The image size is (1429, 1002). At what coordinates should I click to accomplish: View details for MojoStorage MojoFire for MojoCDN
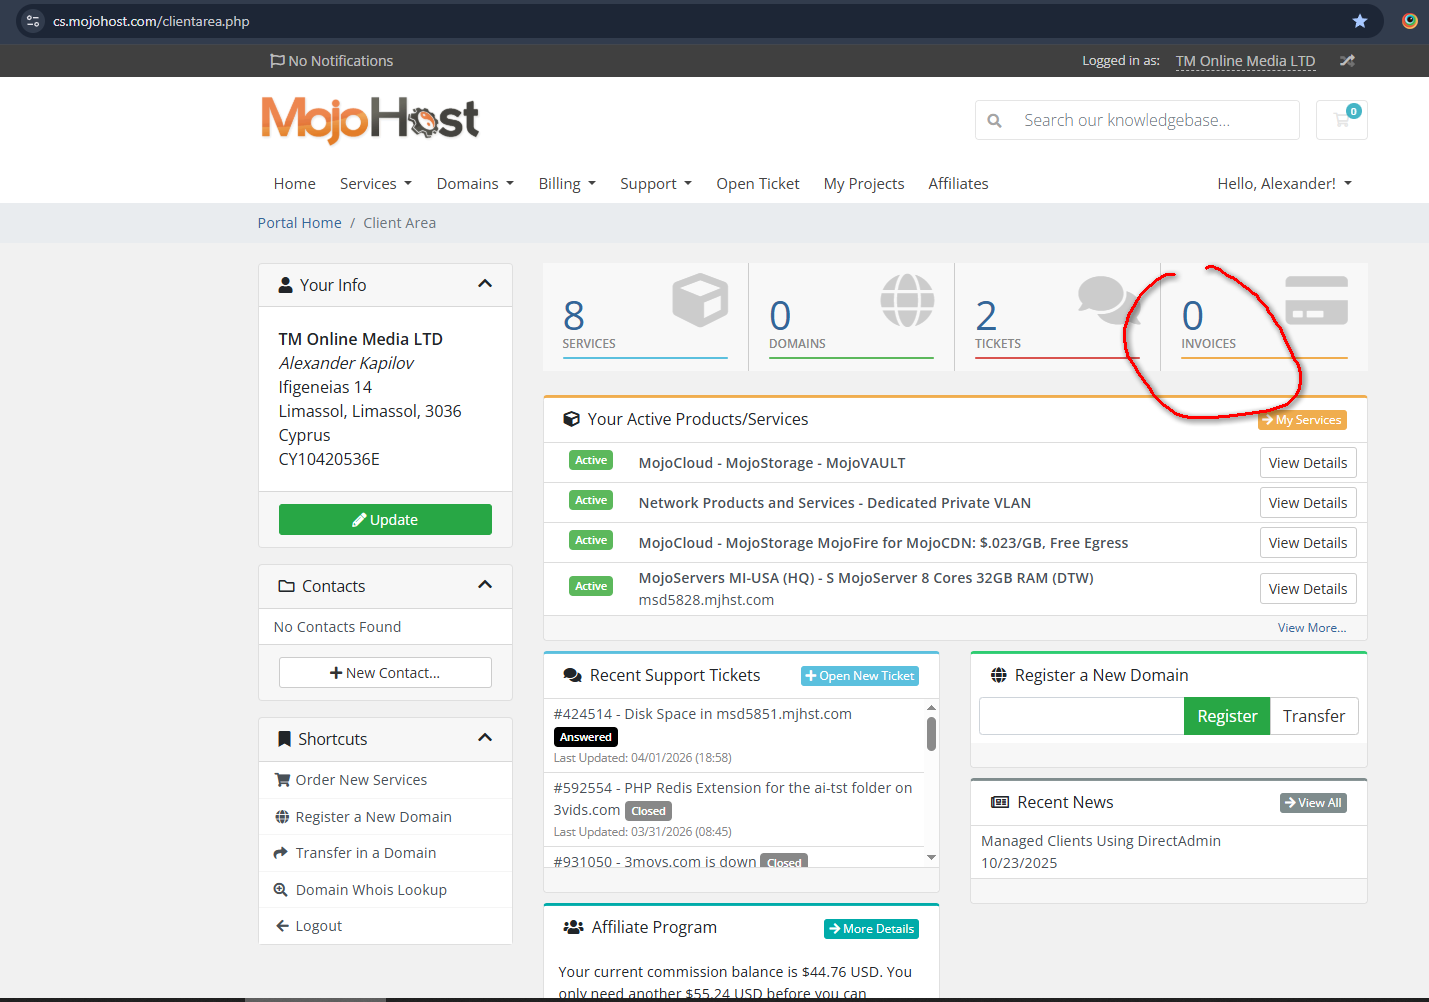(1308, 543)
